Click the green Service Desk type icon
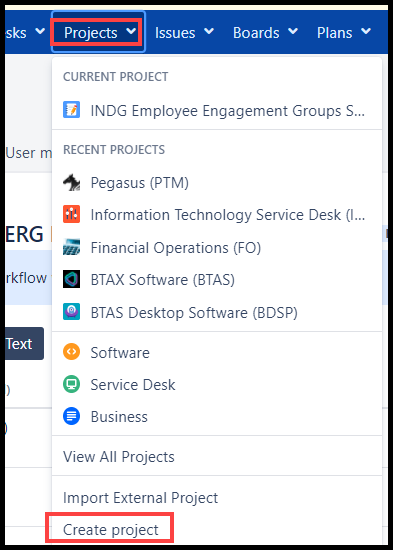Image resolution: width=393 pixels, height=550 pixels. coord(71,384)
